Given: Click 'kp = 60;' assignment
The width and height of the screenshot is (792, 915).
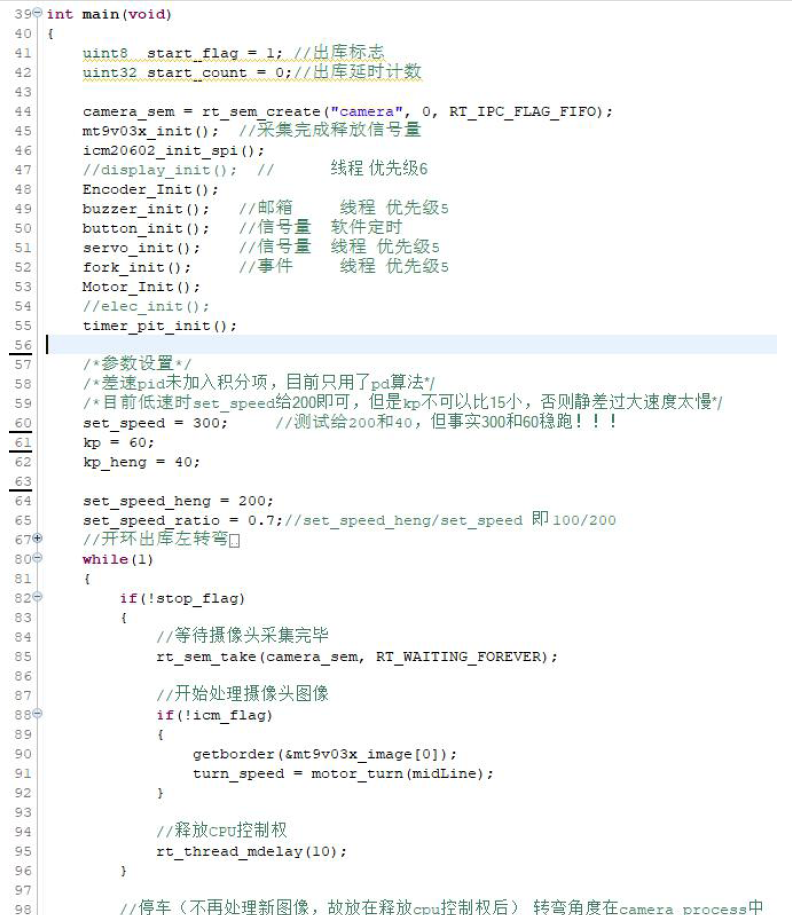Looking at the screenshot, I should [118, 443].
